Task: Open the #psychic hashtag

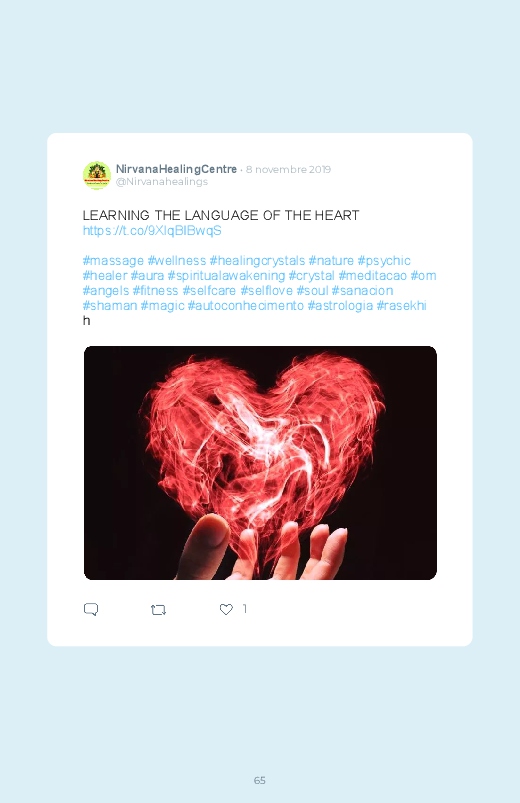Action: coord(384,261)
